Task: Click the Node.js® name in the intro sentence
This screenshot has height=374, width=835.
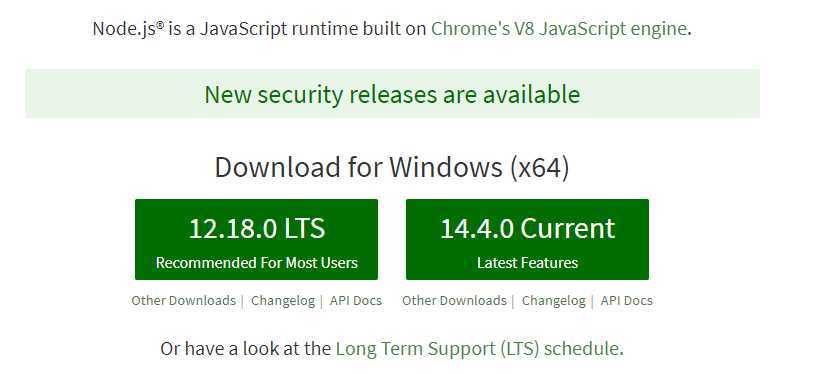Action: click(x=128, y=29)
